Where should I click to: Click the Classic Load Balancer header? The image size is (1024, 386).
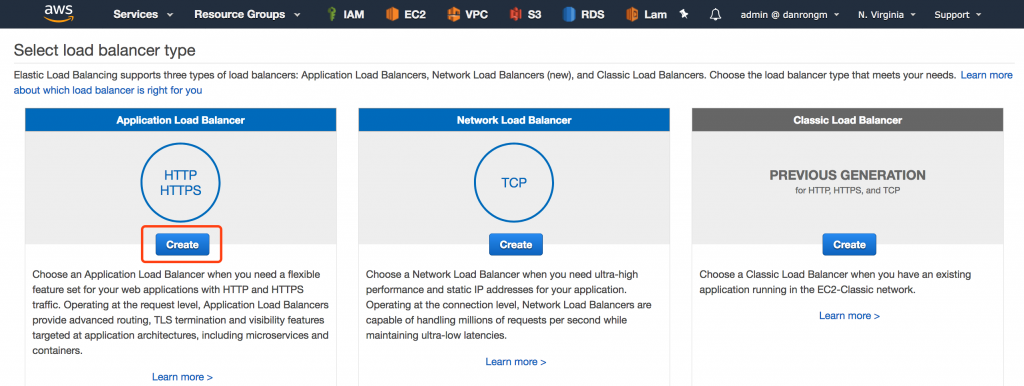(x=848, y=120)
